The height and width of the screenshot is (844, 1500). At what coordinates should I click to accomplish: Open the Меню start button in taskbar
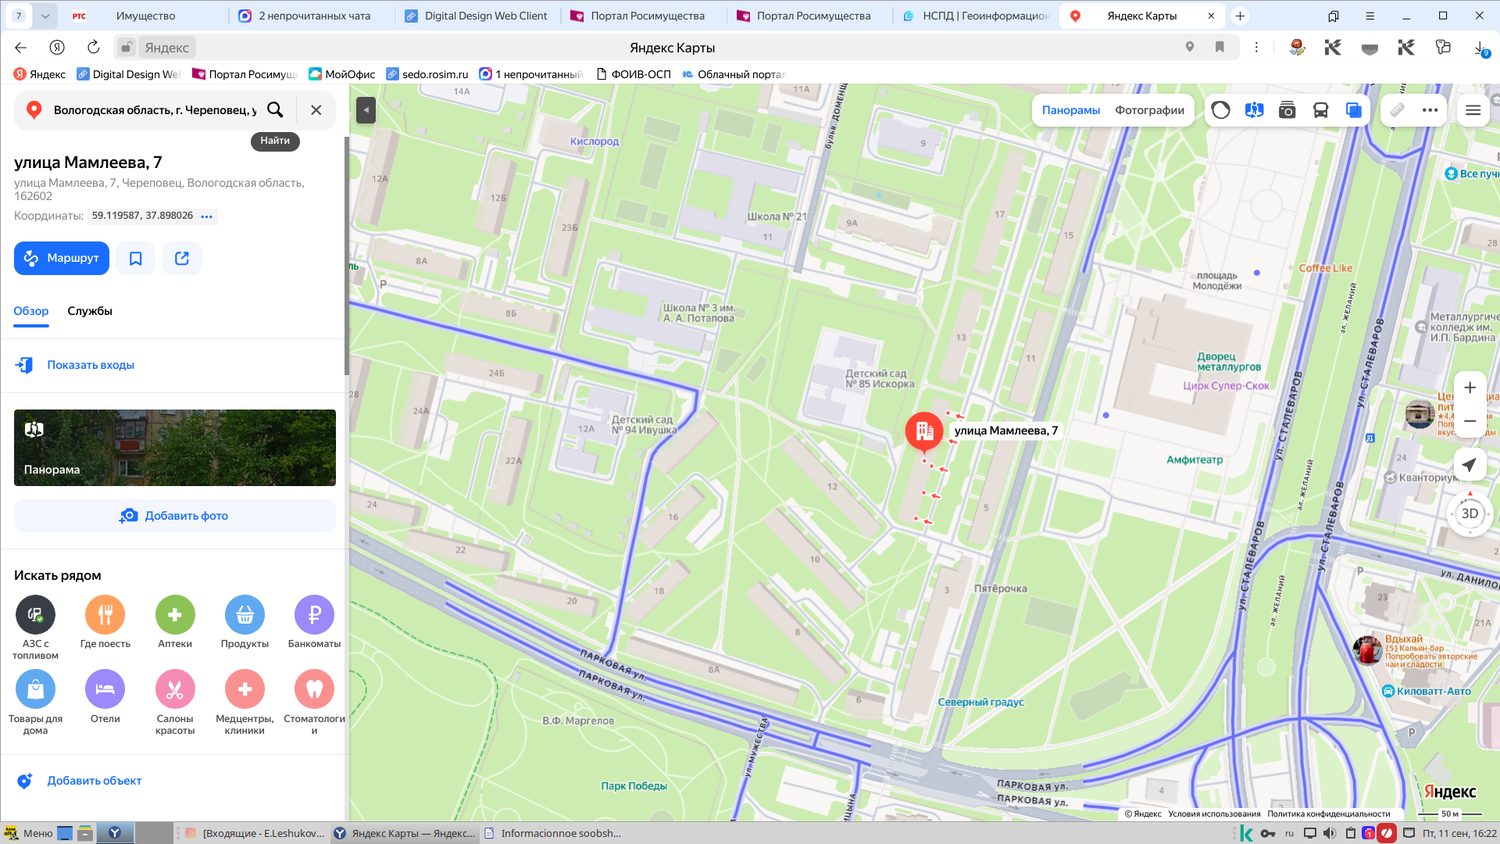click(28, 833)
